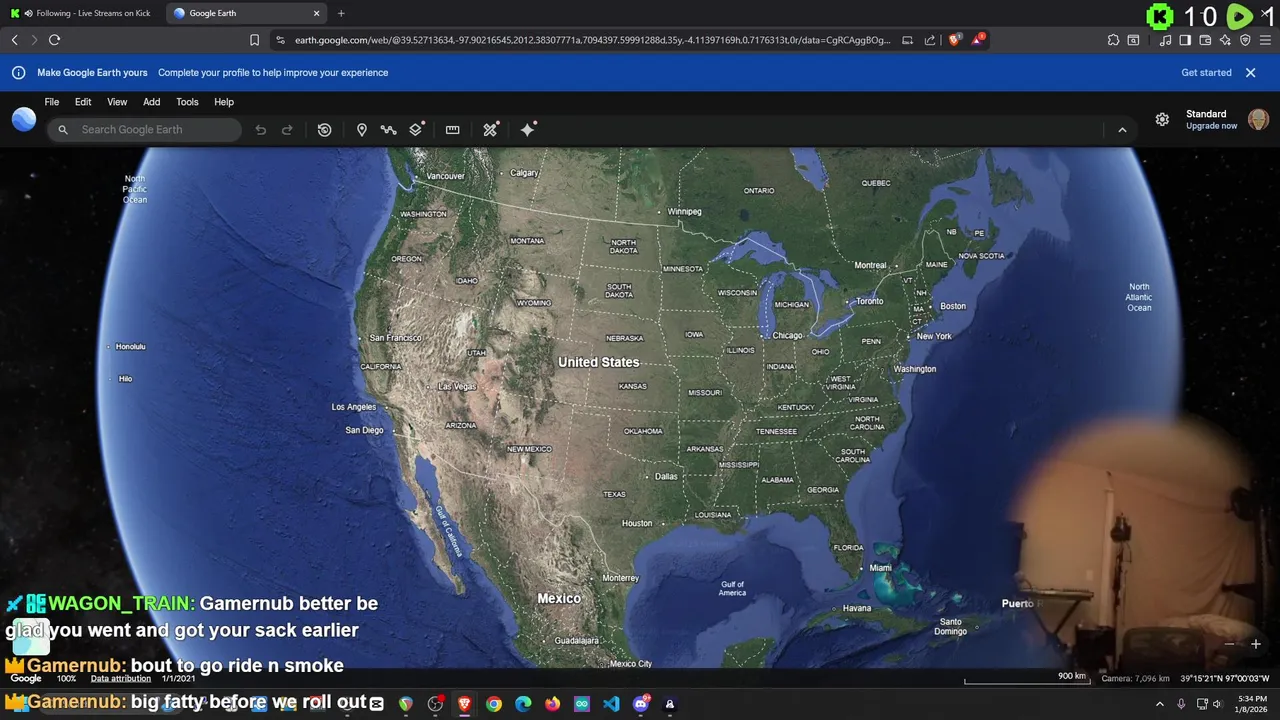Click the Honolulu label on the map
Viewport: 1280px width, 720px height.
(x=130, y=347)
